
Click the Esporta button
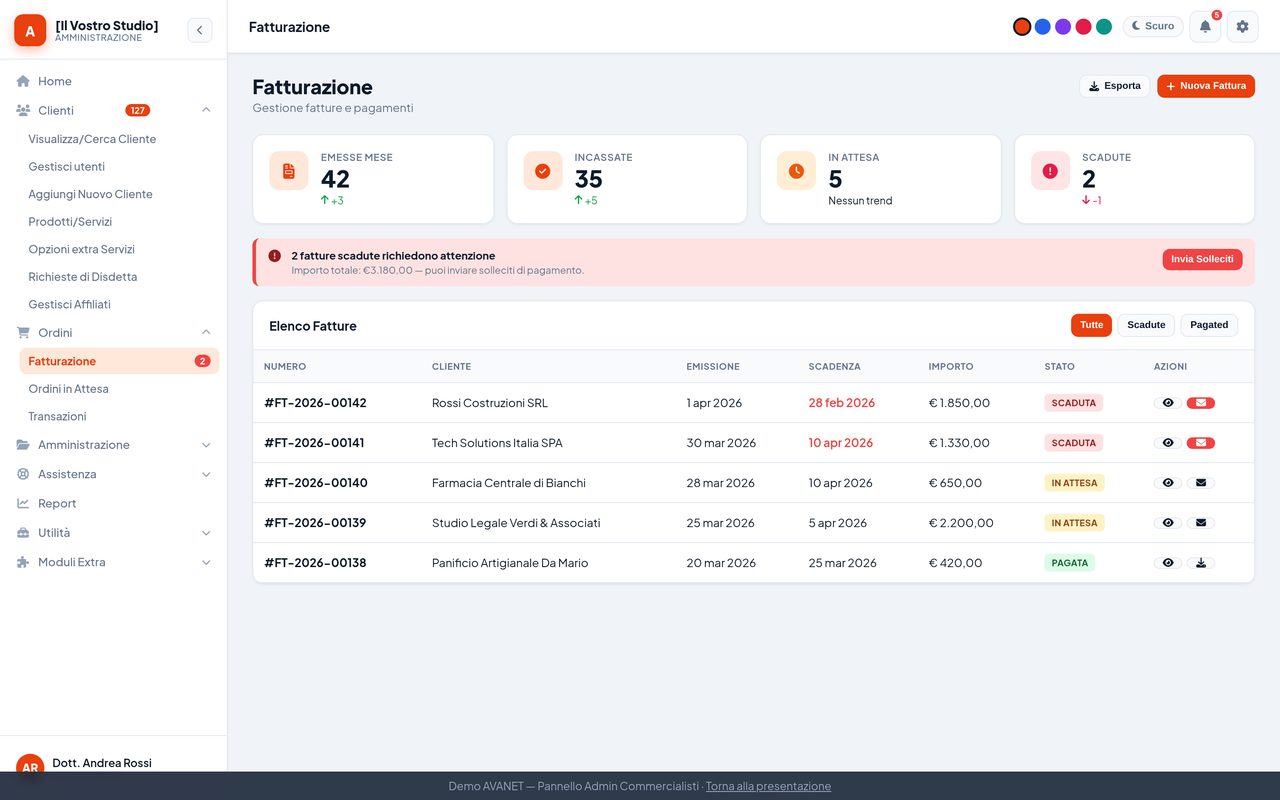[1114, 86]
